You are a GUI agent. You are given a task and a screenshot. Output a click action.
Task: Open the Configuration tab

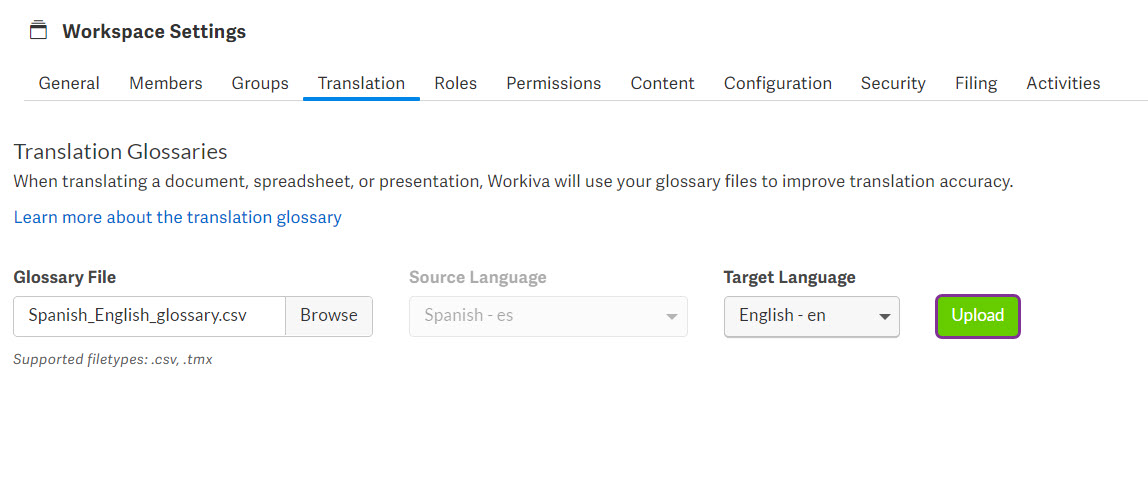[778, 83]
